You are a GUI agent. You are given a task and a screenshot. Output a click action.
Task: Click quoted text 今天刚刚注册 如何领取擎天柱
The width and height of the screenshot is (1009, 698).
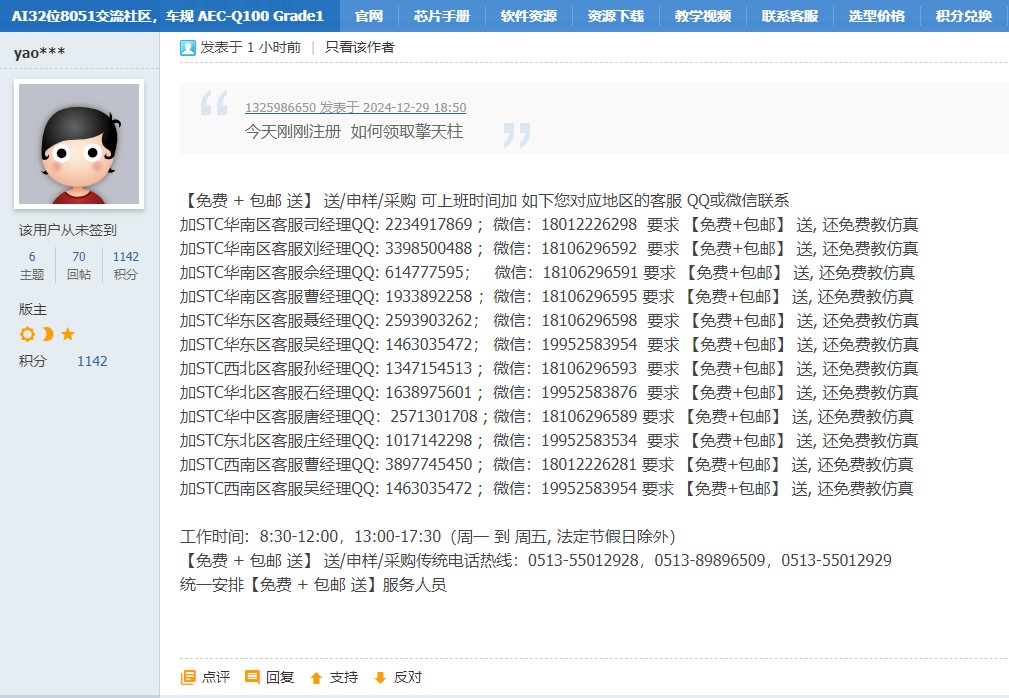(x=354, y=131)
